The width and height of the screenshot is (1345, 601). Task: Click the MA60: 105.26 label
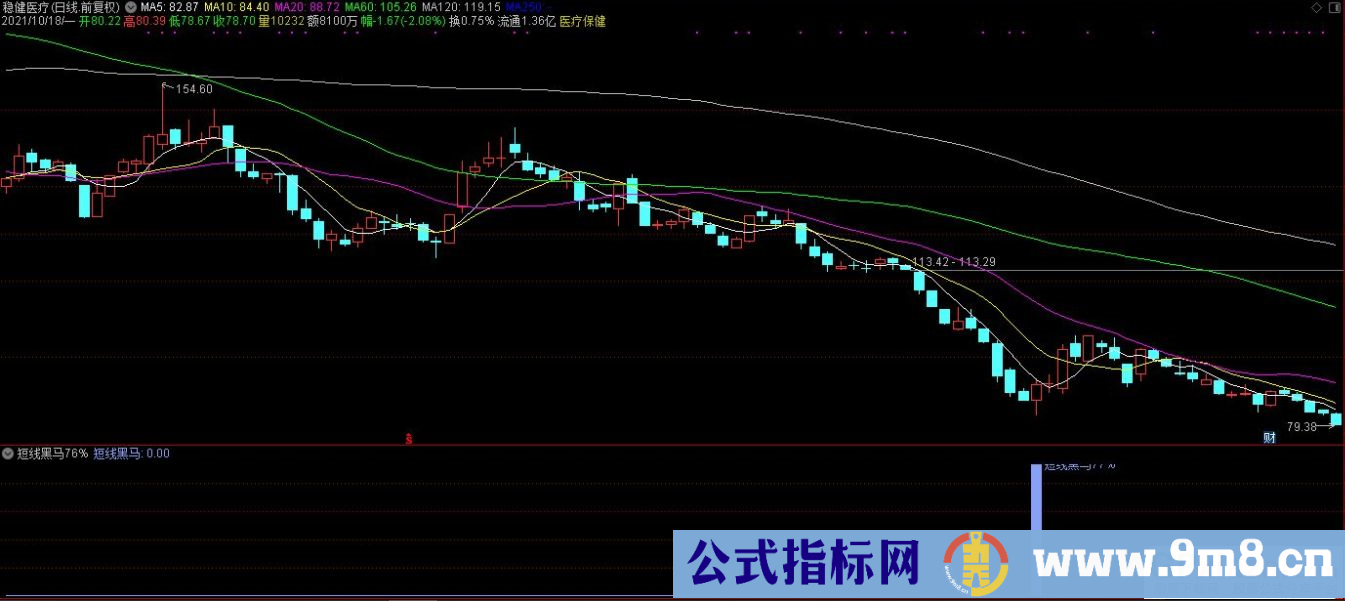click(x=380, y=7)
